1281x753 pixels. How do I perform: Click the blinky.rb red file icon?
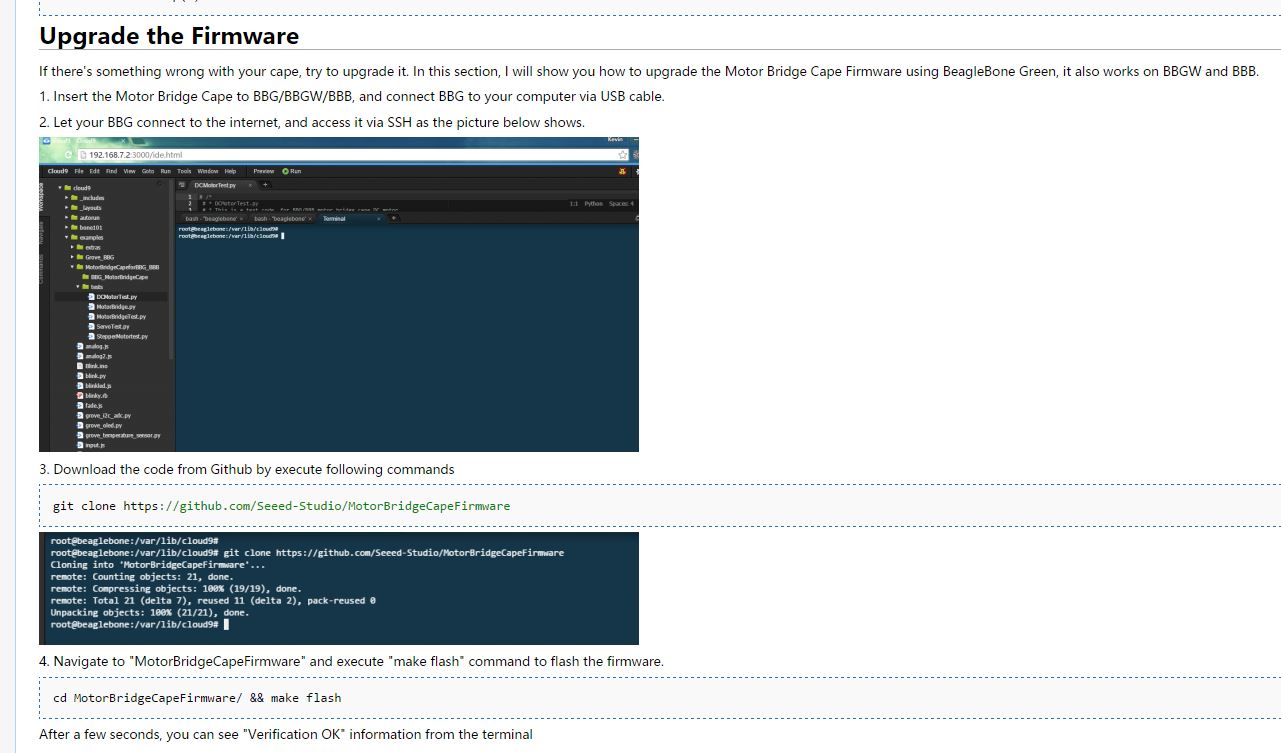tap(80, 396)
